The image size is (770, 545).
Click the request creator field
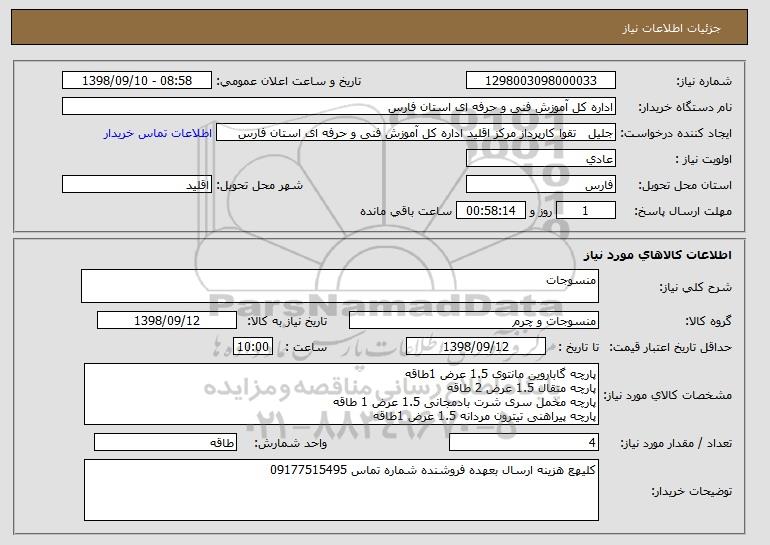[x=416, y=133]
